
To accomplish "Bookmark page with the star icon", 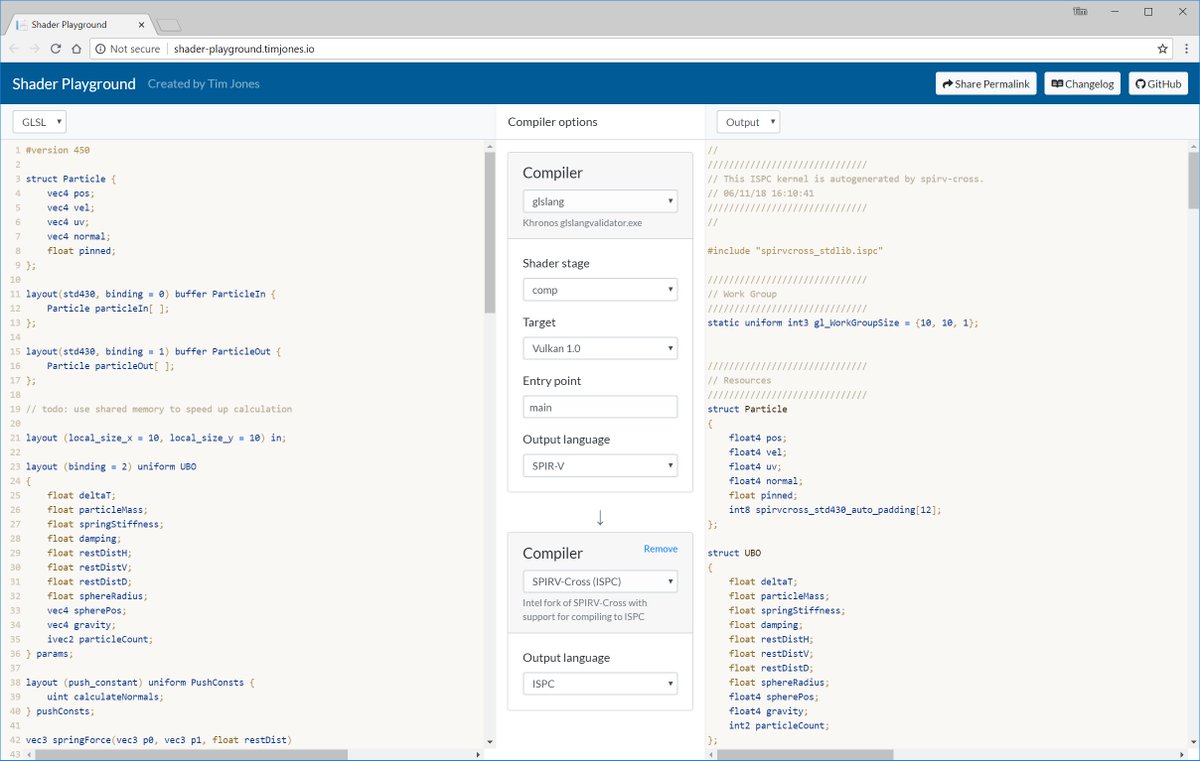I will click(x=1162, y=48).
